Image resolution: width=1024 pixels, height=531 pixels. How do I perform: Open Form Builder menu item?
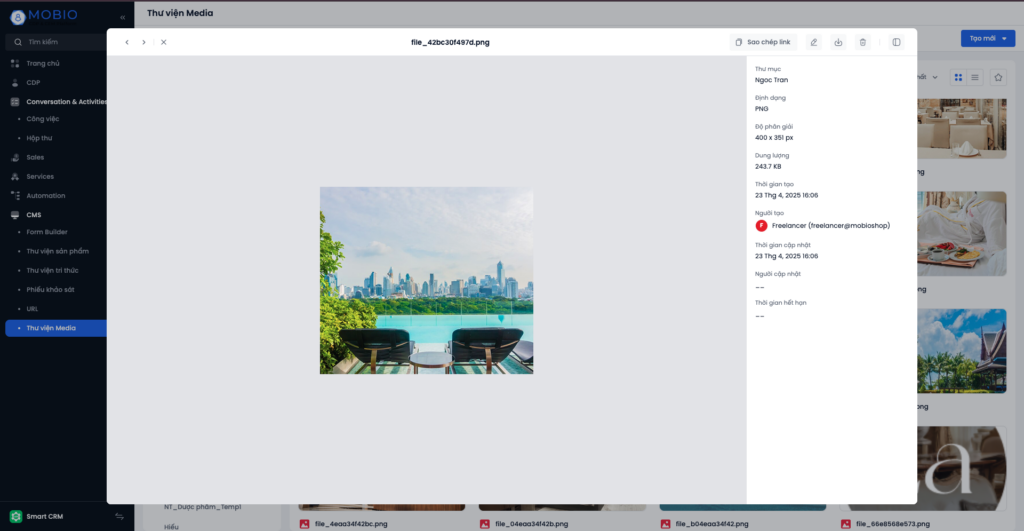(47, 232)
